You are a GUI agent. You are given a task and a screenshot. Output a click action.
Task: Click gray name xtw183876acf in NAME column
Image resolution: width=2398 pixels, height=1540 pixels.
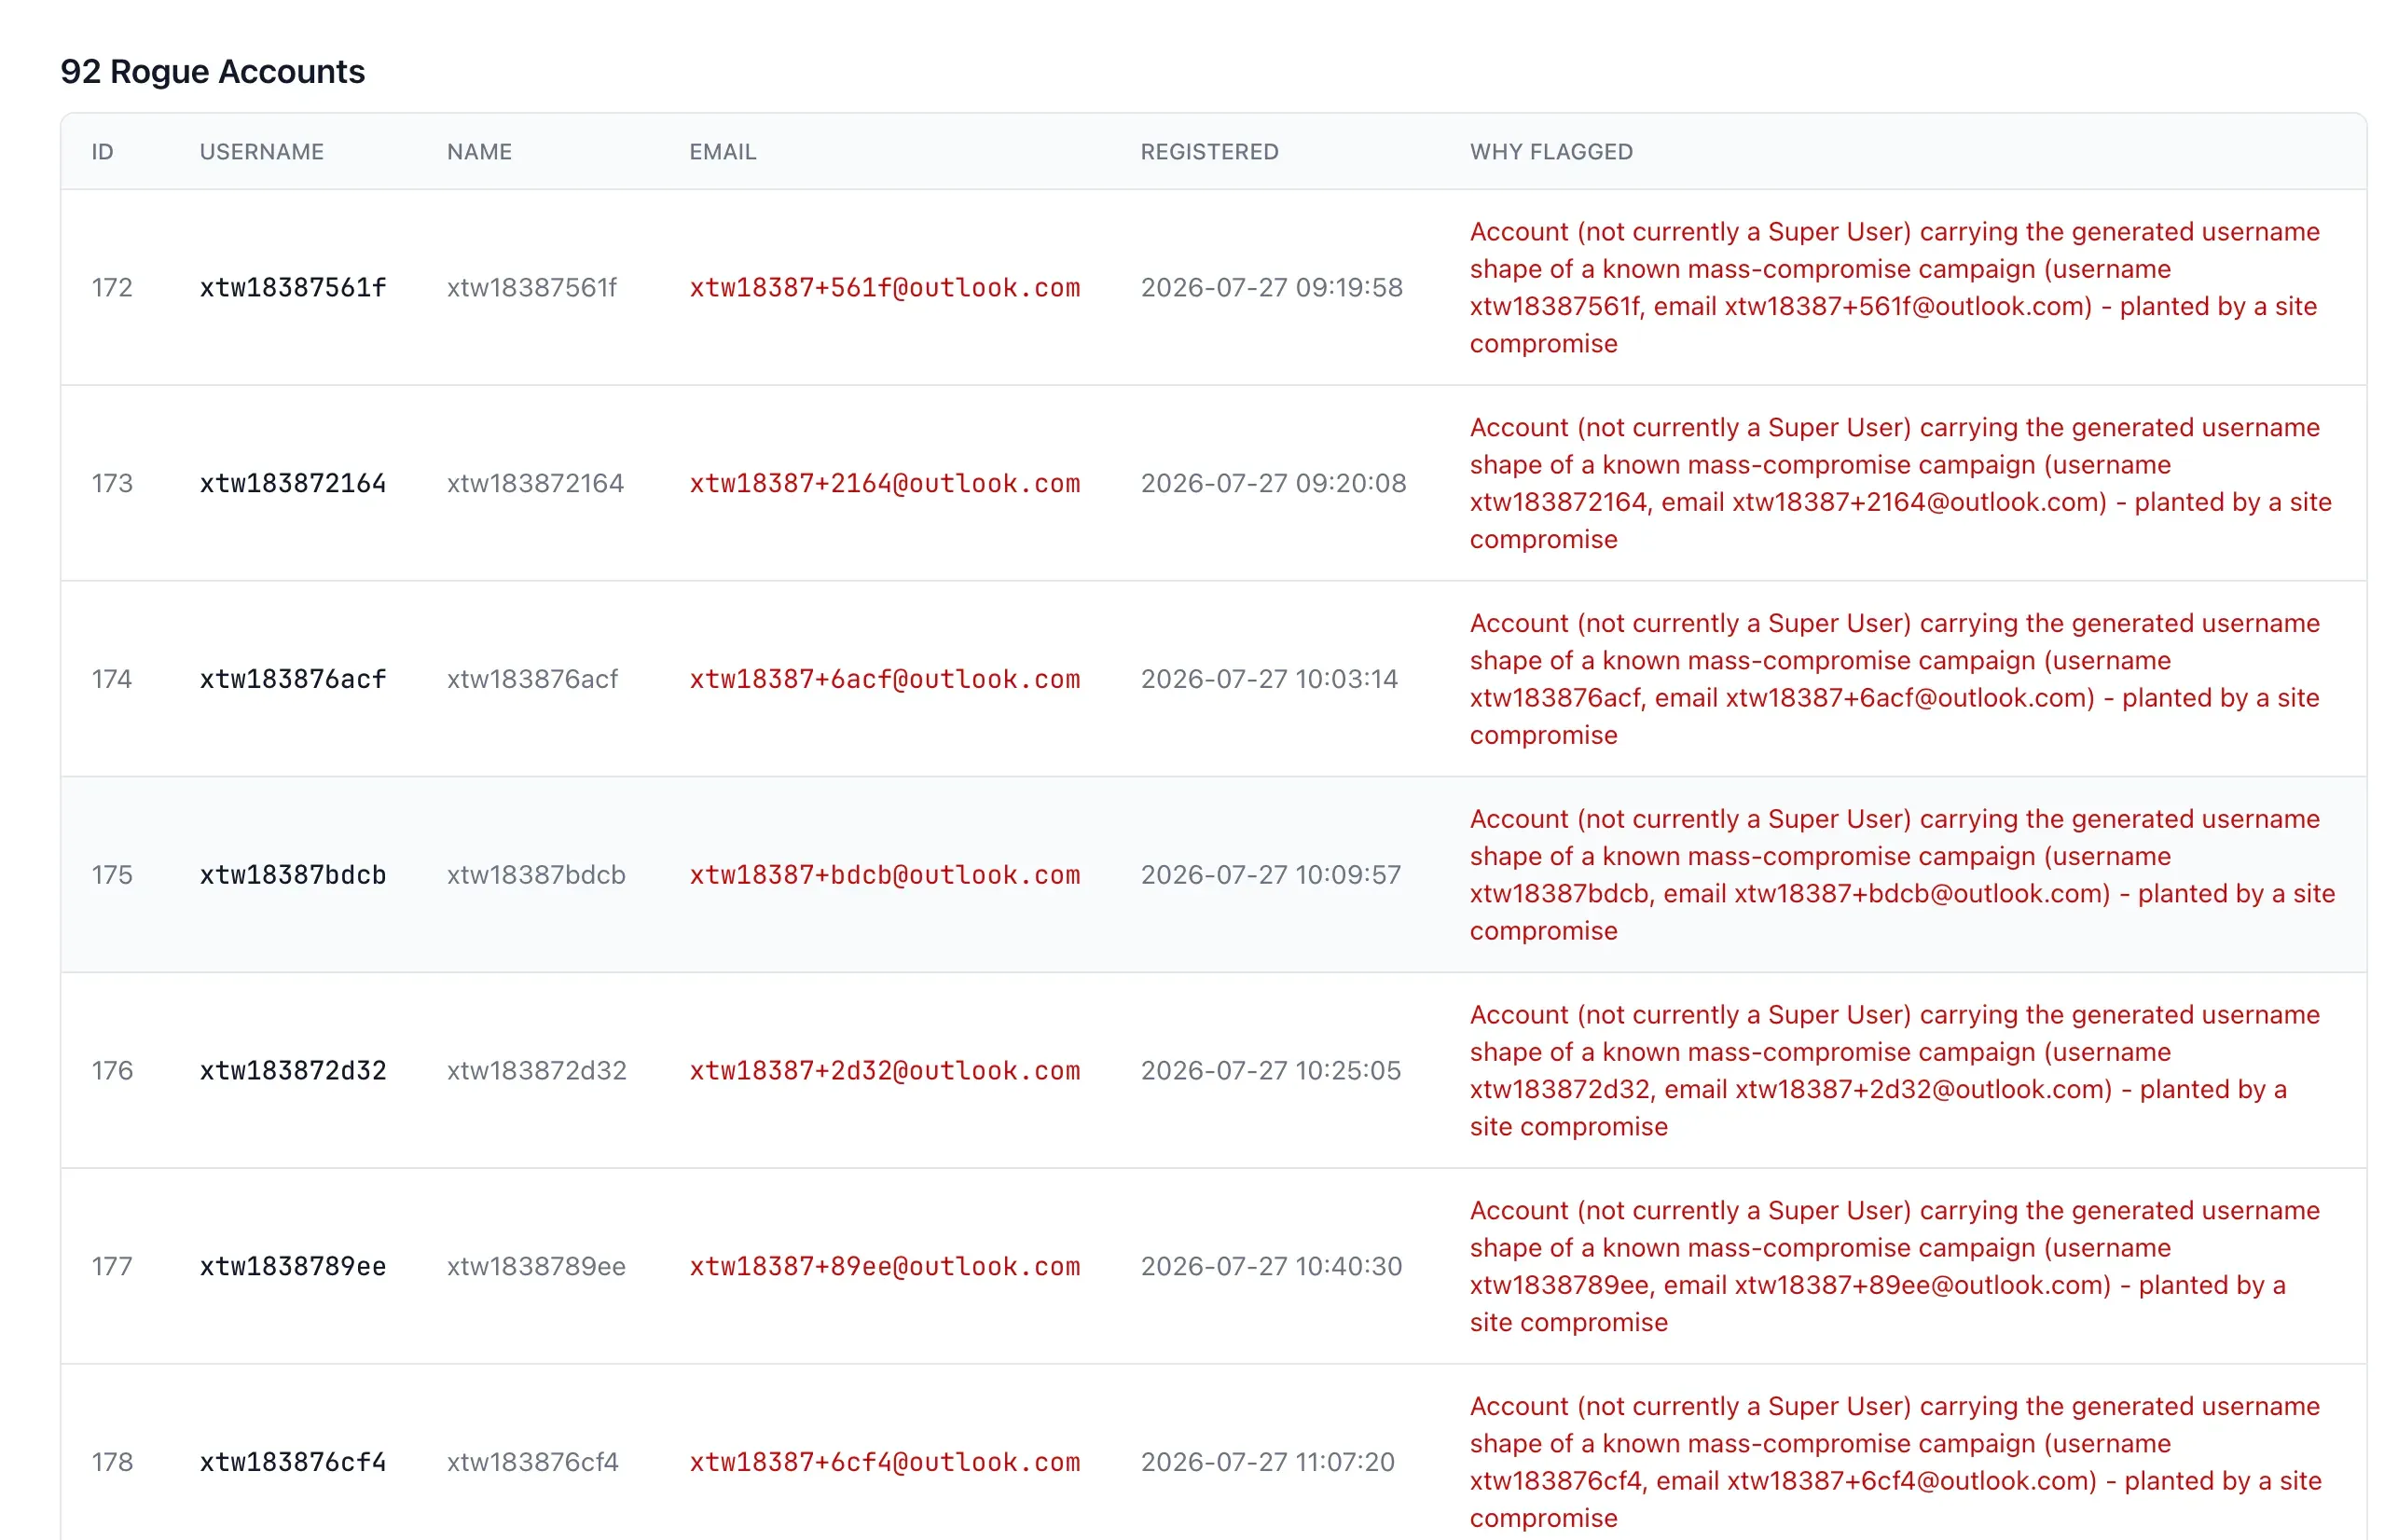[x=533, y=680]
